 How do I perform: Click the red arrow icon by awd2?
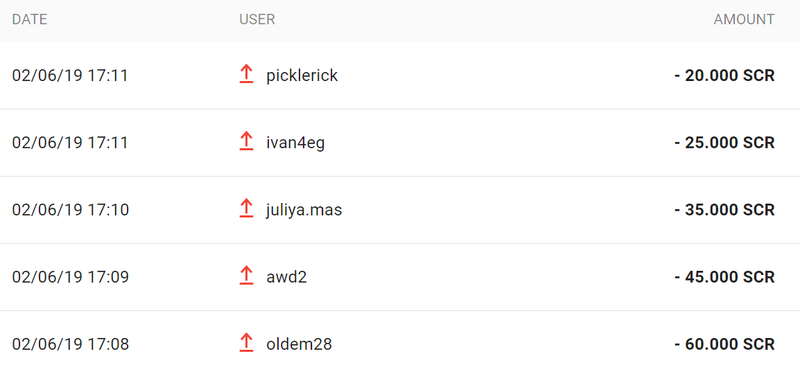[246, 276]
